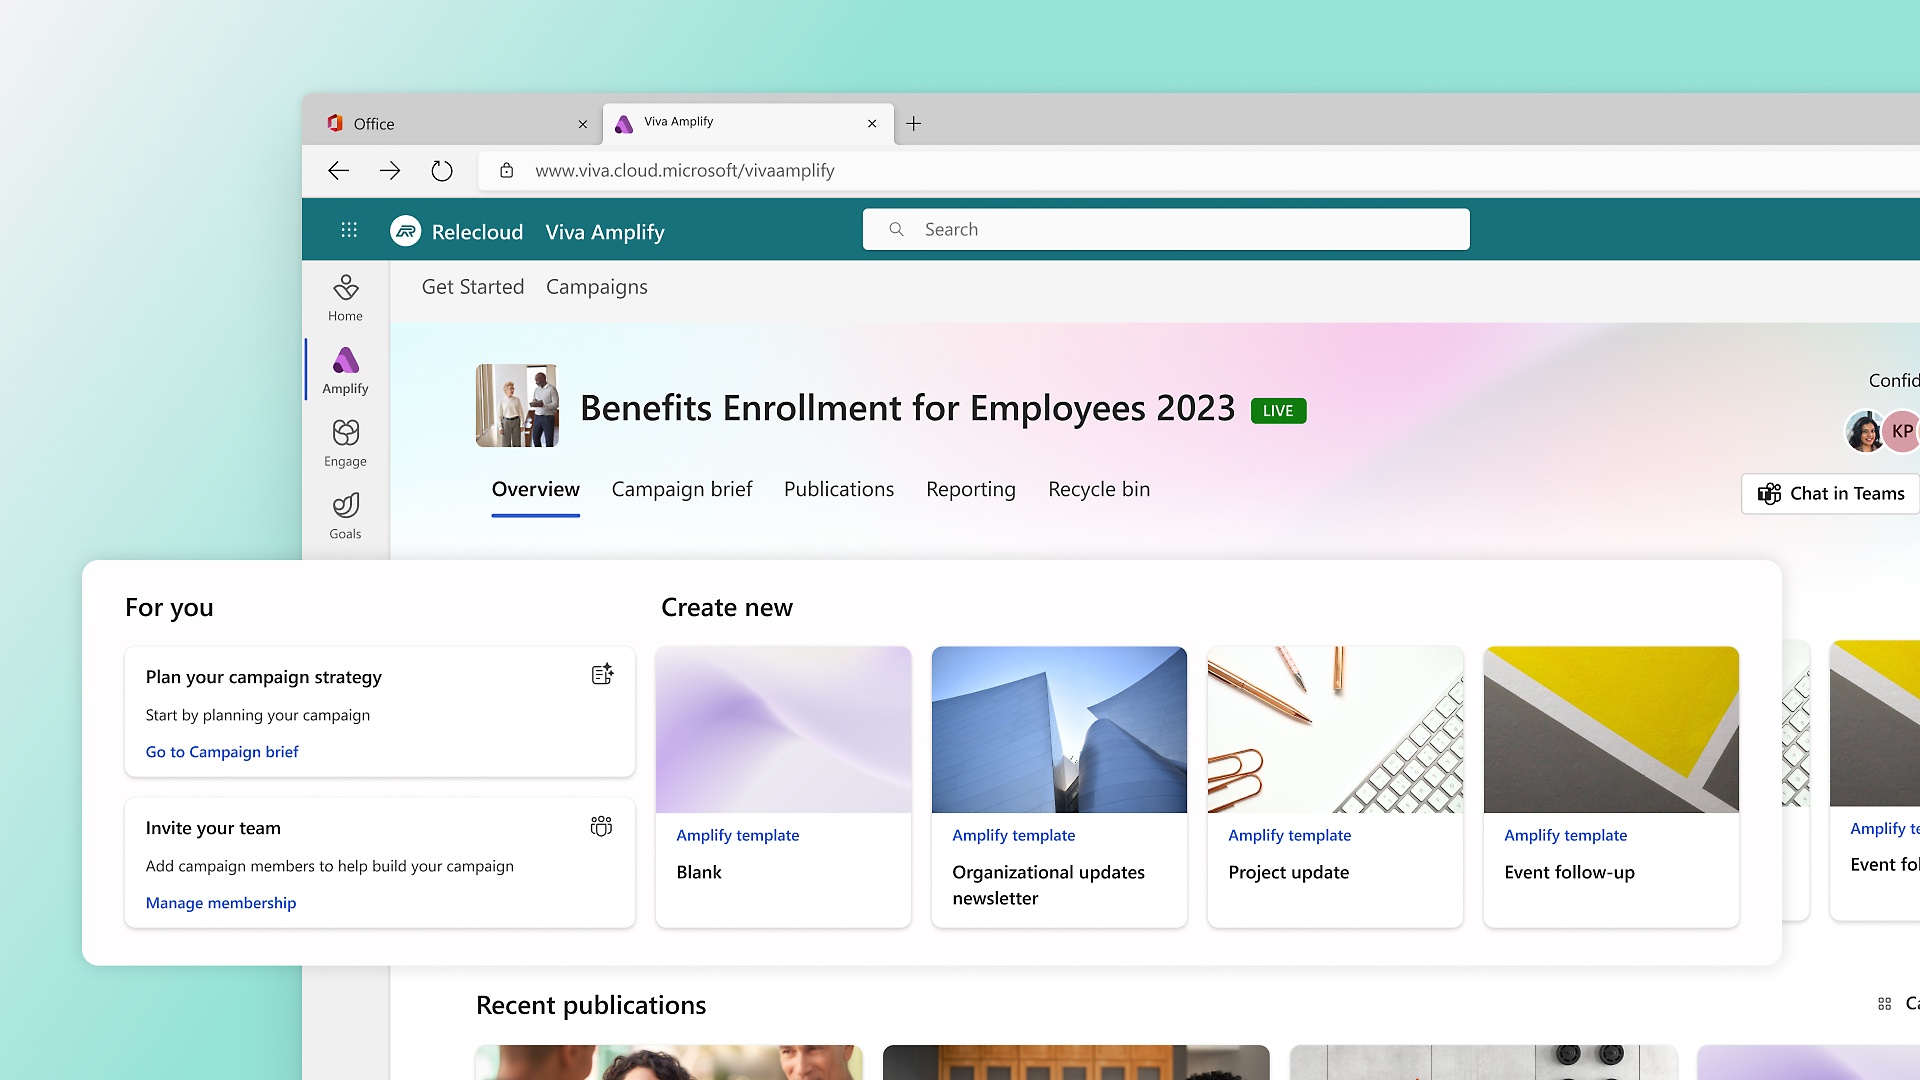This screenshot has width=1920, height=1080.
Task: Select the Publications tab
Action: pos(837,489)
